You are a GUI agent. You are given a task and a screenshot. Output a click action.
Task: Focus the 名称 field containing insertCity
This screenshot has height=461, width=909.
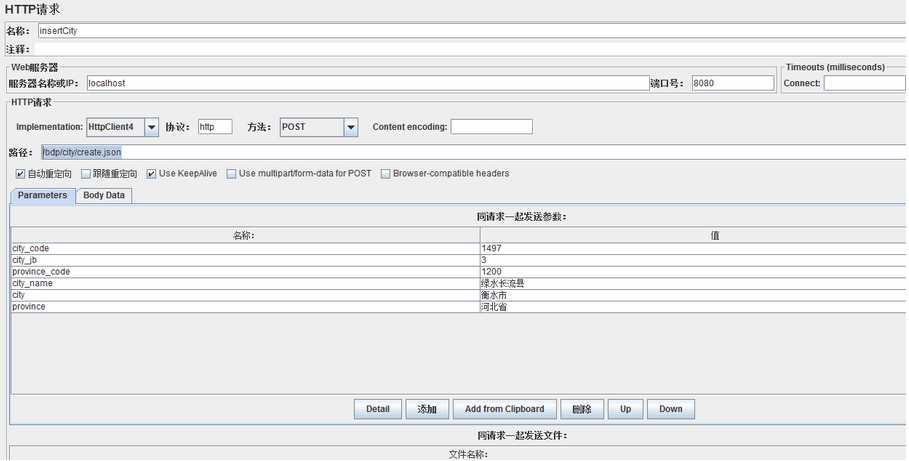pos(472,31)
